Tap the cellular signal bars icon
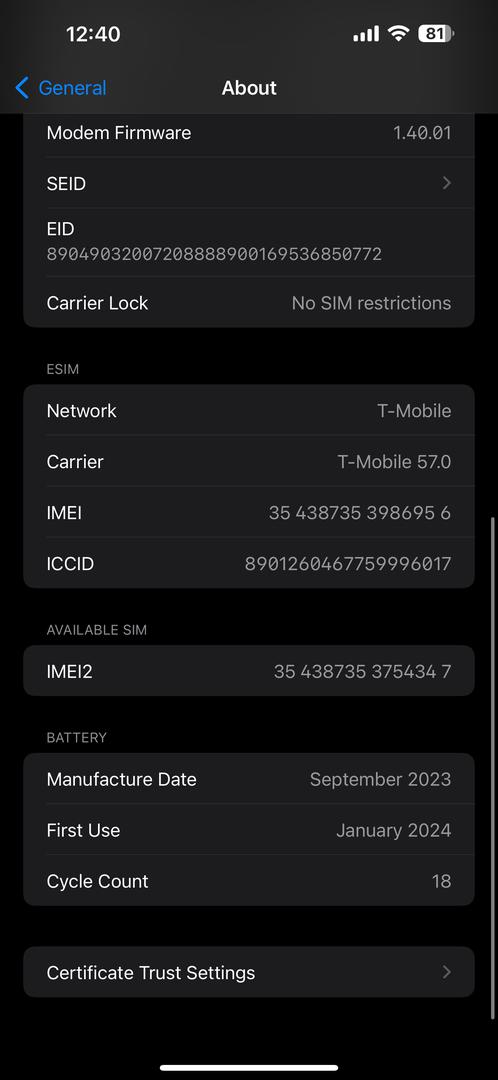The image size is (498, 1080). 366,33
